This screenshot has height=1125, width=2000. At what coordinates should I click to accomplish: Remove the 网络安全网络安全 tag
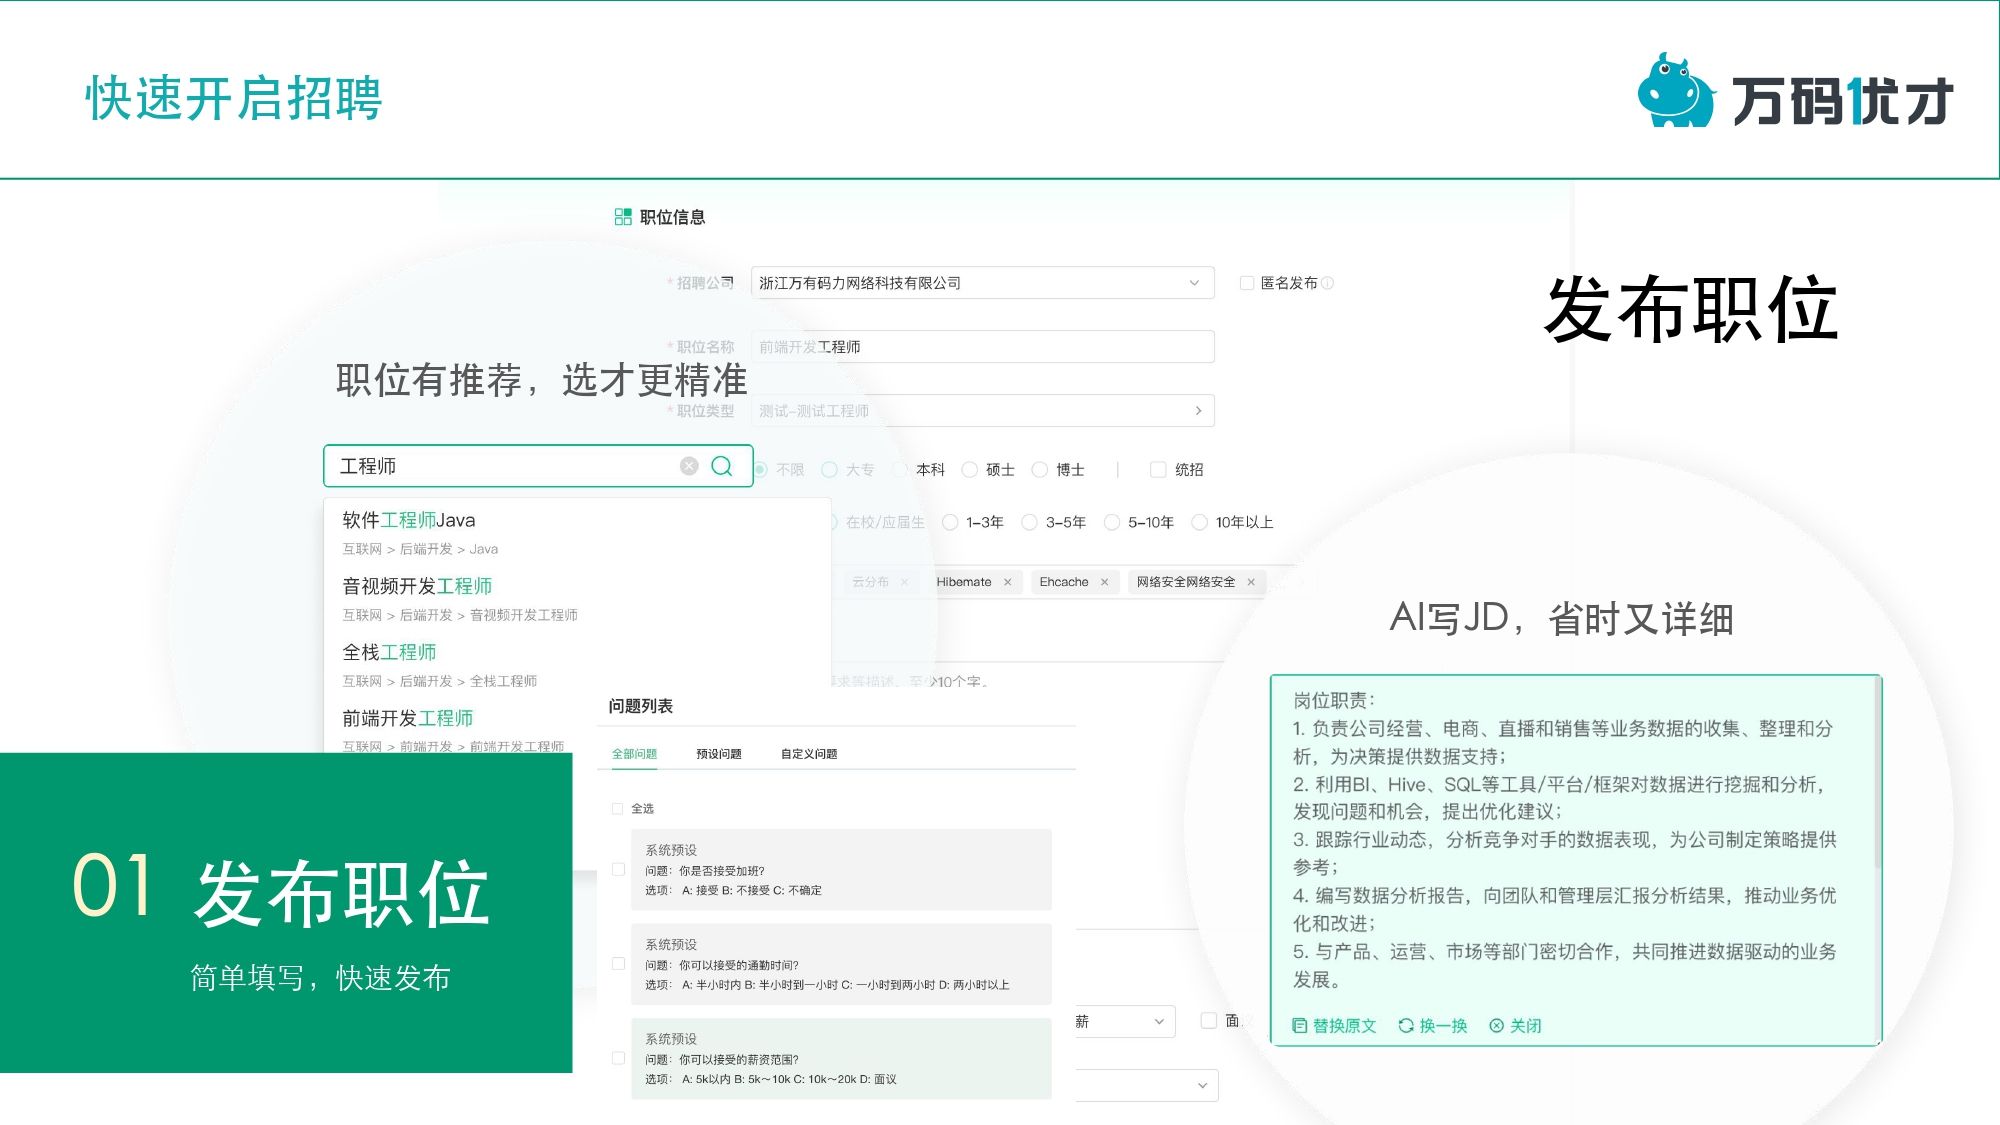tap(1250, 582)
